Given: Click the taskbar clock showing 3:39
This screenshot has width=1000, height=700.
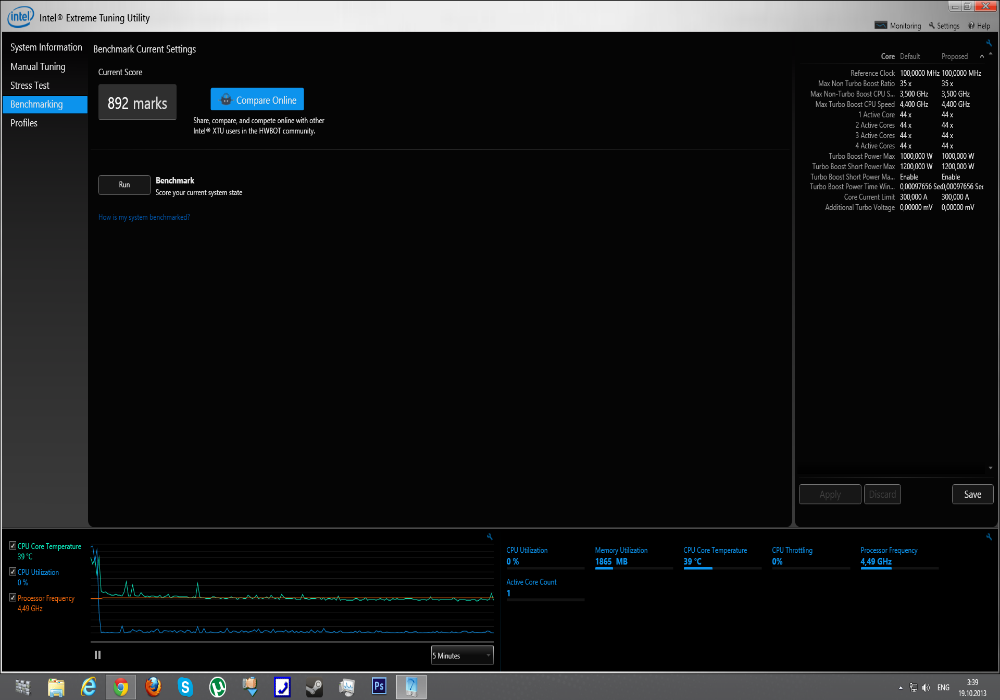Looking at the screenshot, I should [x=972, y=687].
